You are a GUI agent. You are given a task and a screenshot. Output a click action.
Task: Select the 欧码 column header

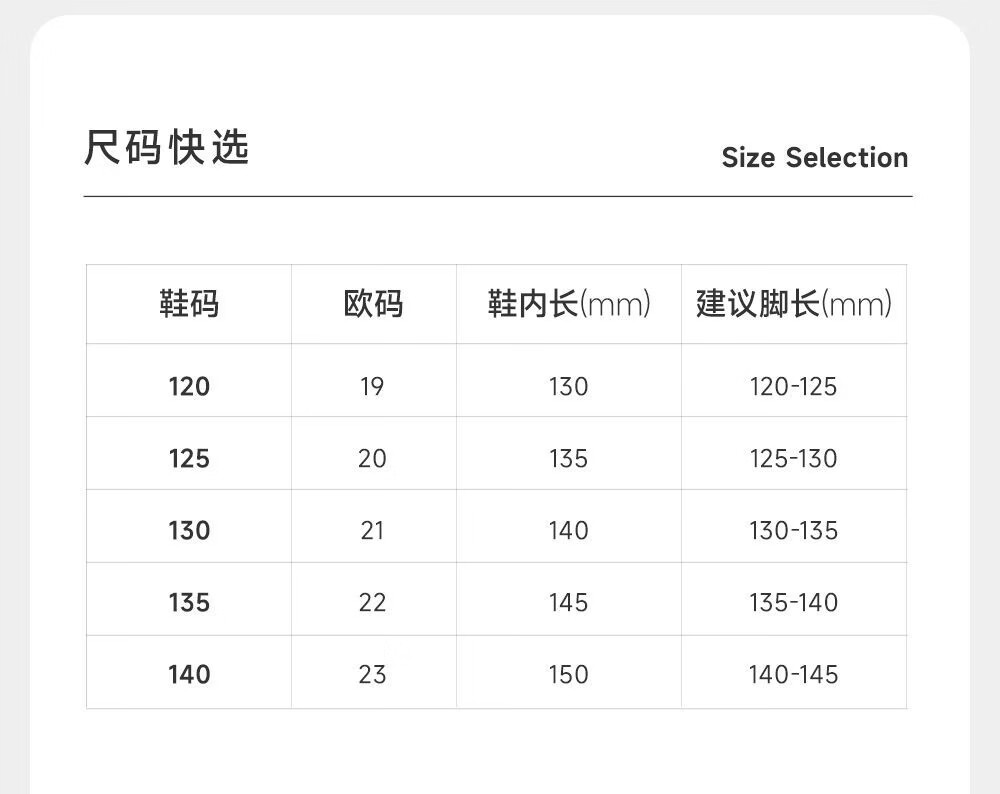click(x=373, y=304)
